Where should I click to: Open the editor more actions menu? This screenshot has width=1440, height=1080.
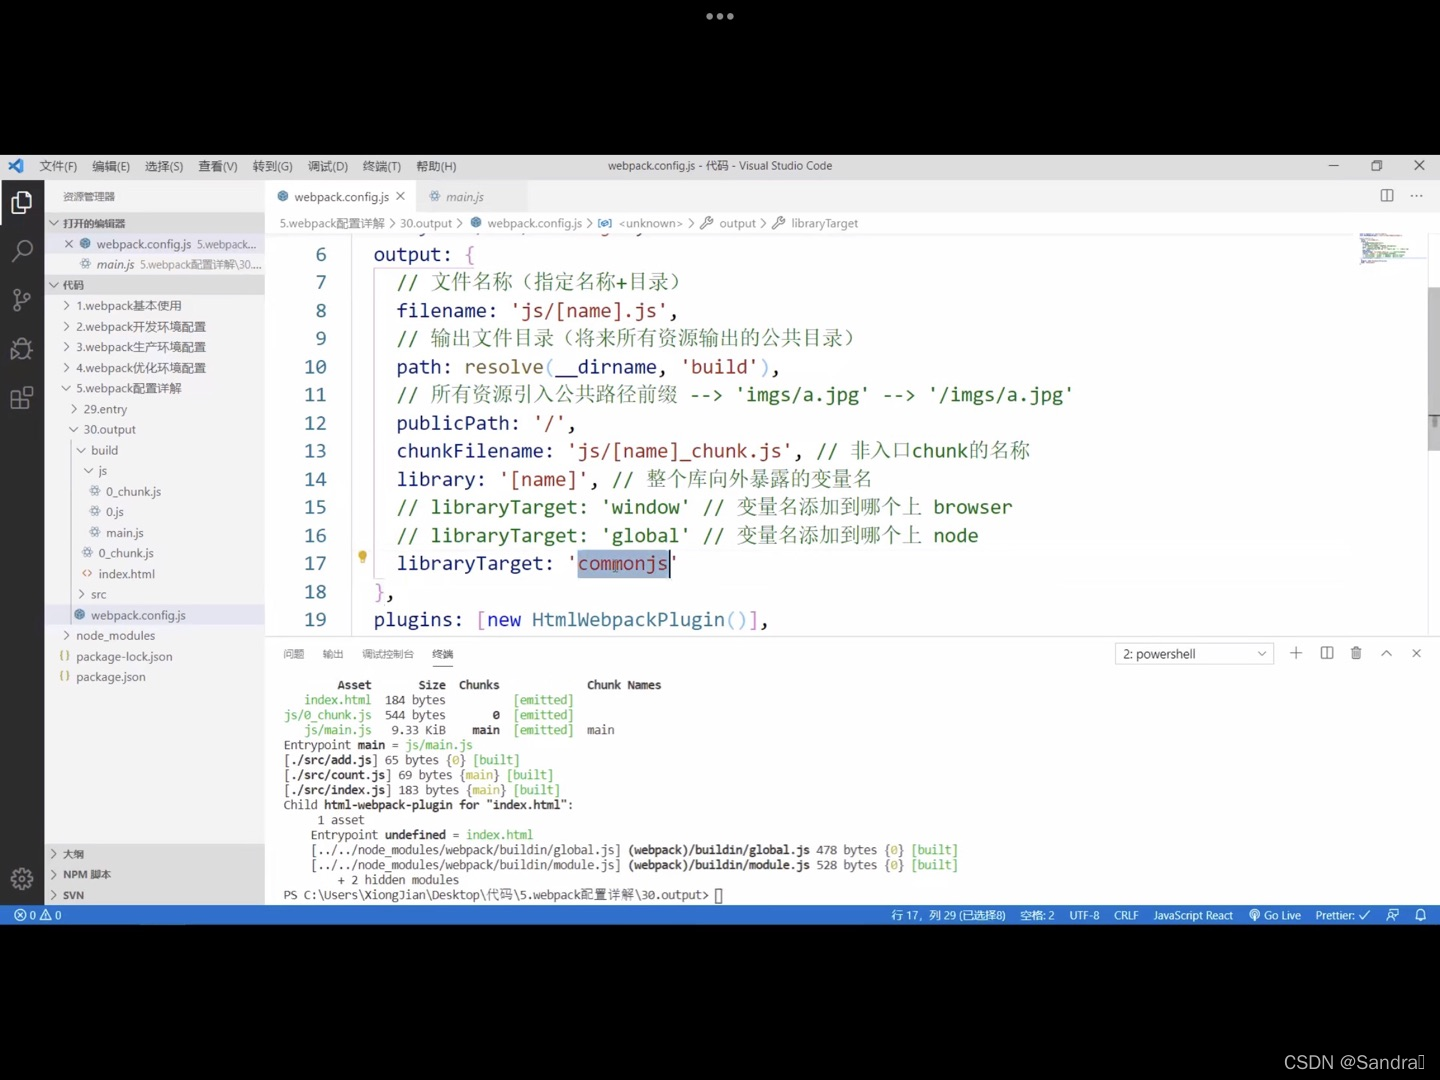click(1416, 196)
